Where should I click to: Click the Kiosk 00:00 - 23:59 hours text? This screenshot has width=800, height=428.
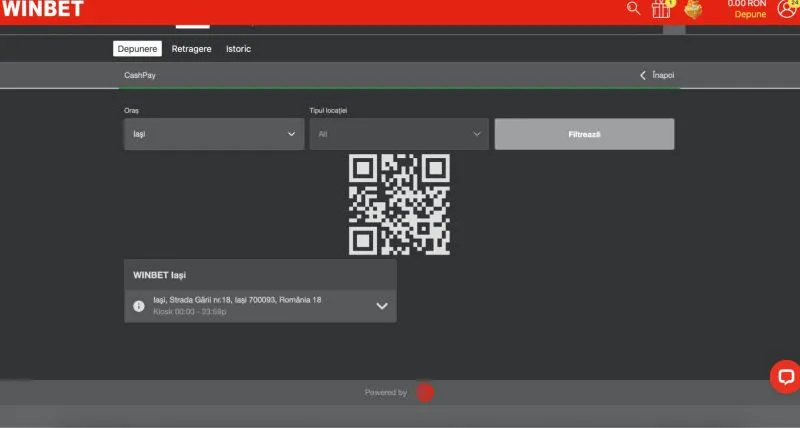pos(190,311)
